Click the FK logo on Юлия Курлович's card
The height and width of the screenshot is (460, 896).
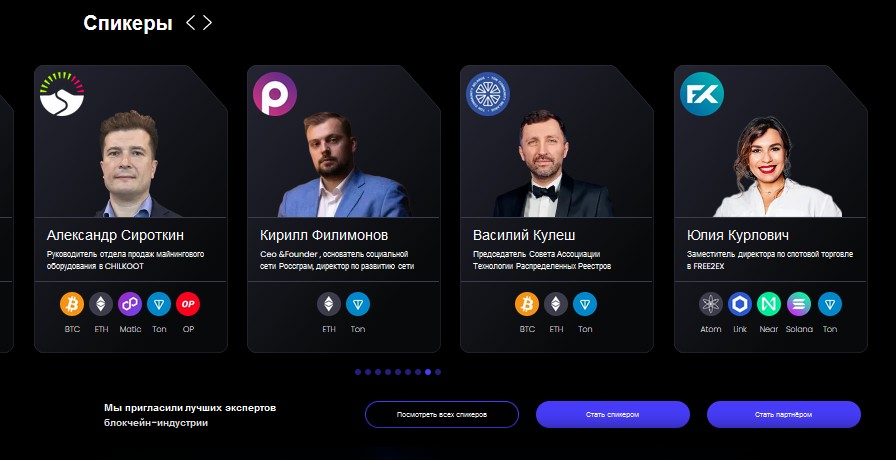click(x=702, y=94)
